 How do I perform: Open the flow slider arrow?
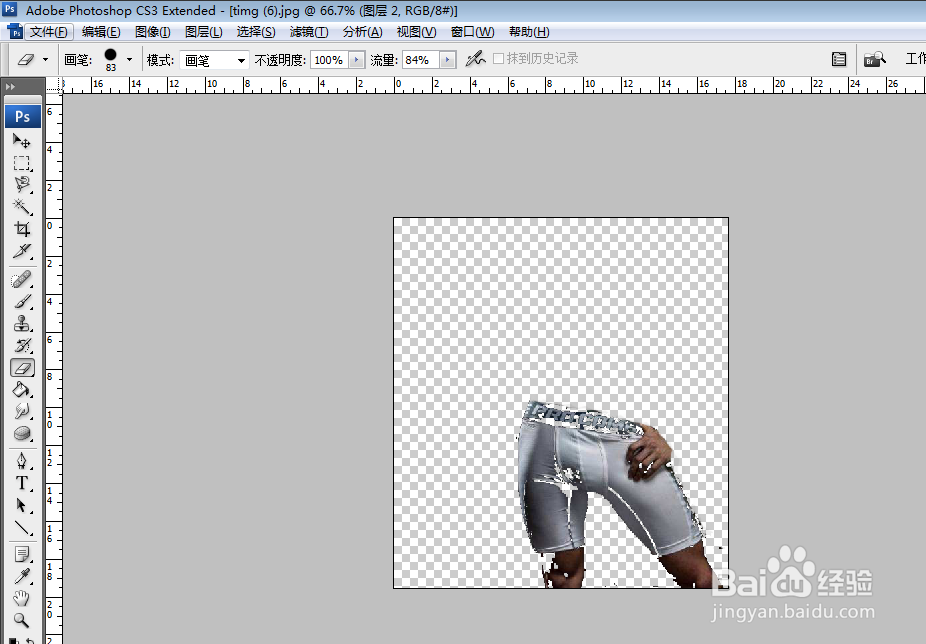tap(447, 60)
